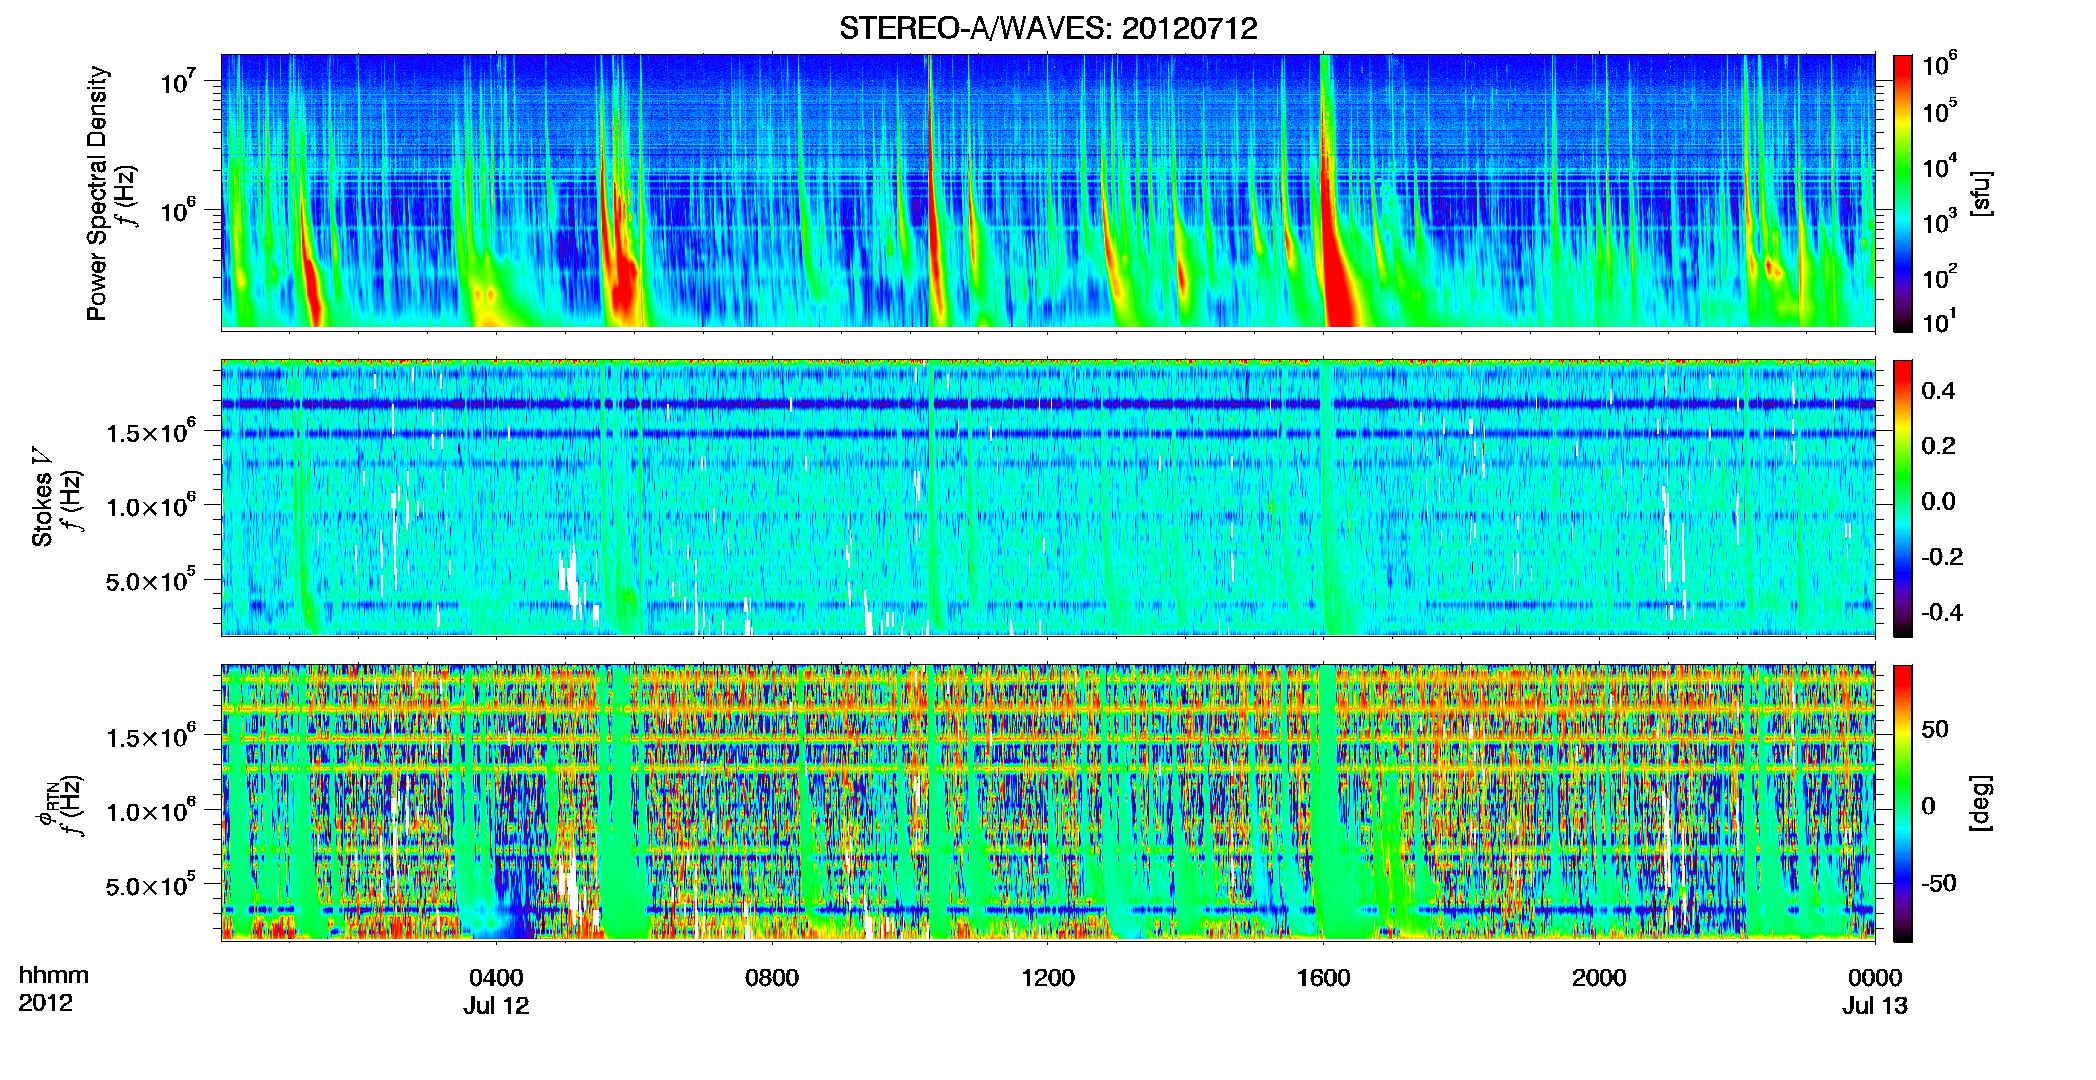
Task: Click the "[deg]" units label
Action: pos(1981,803)
